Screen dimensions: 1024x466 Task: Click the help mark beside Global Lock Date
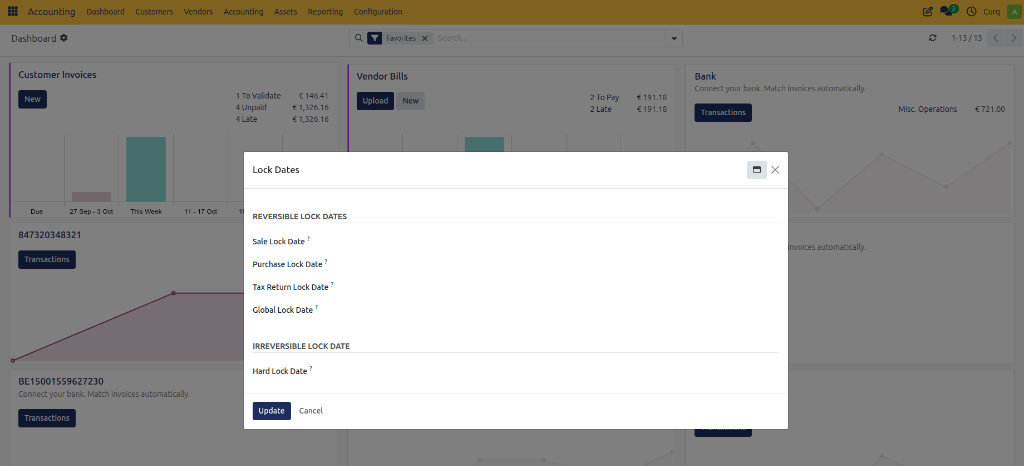[317, 307]
